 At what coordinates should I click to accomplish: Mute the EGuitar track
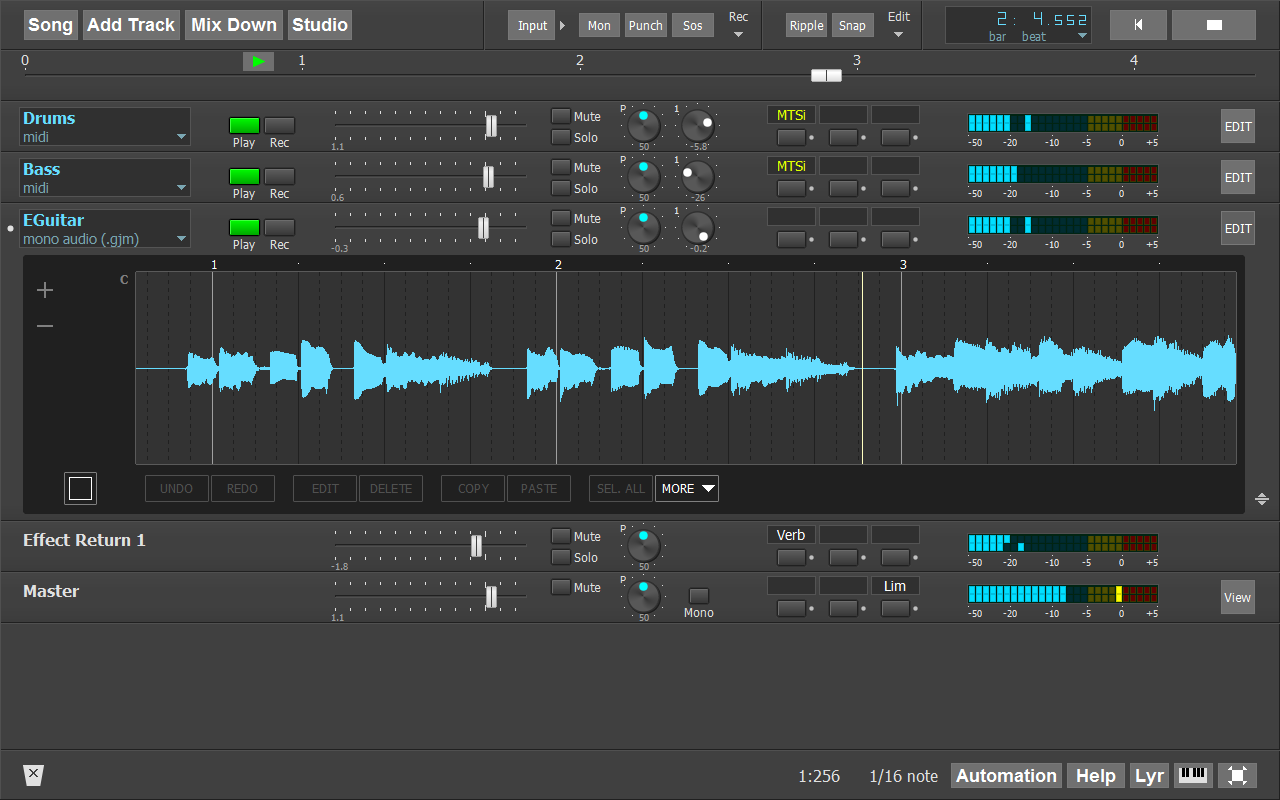[x=561, y=217]
